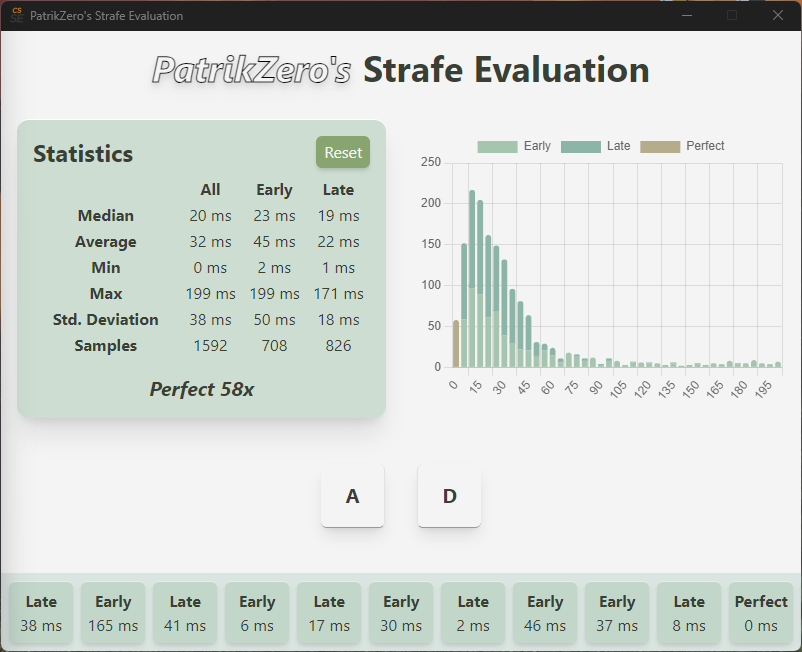Click the Early samples count "708"
The height and width of the screenshot is (652, 802).
pos(274,346)
